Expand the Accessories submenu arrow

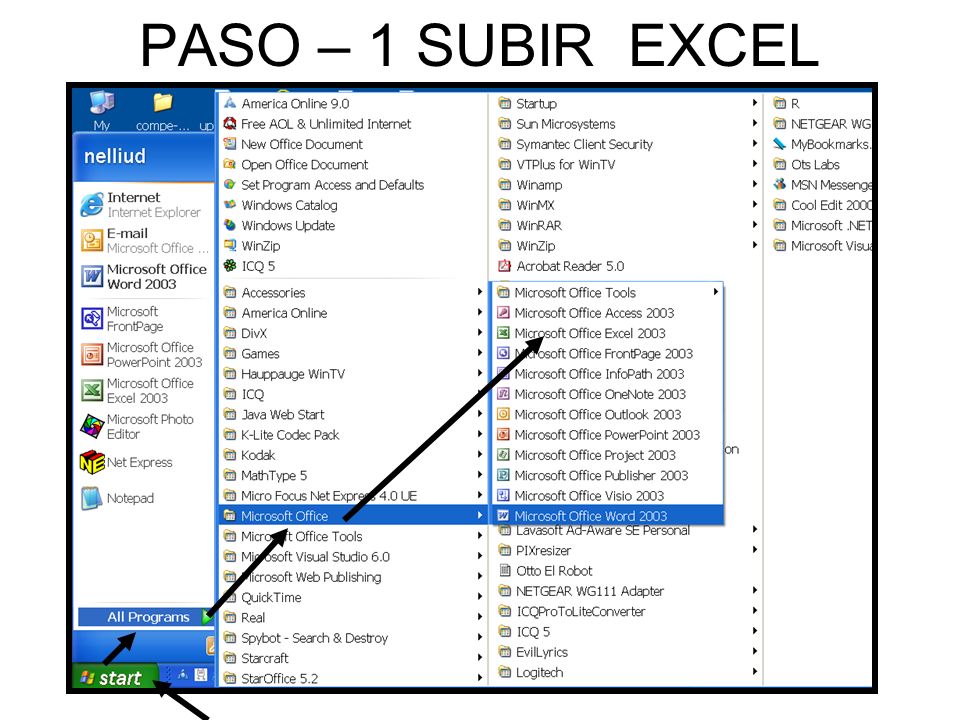tap(480, 292)
